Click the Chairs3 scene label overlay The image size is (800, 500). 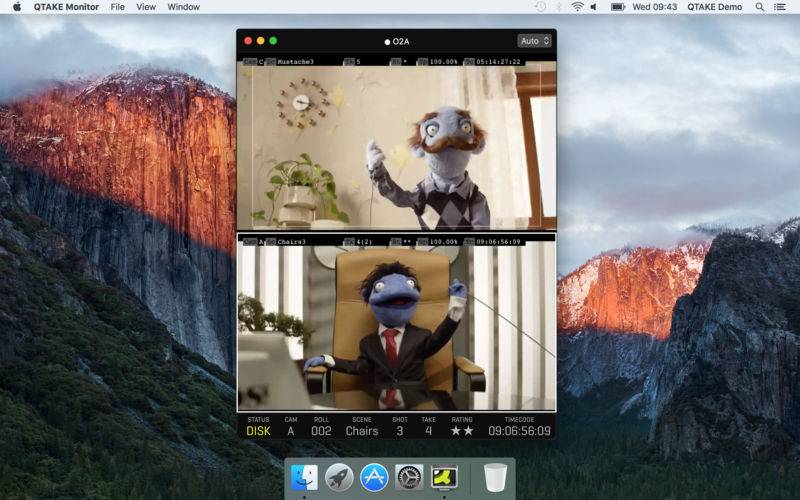(291, 242)
